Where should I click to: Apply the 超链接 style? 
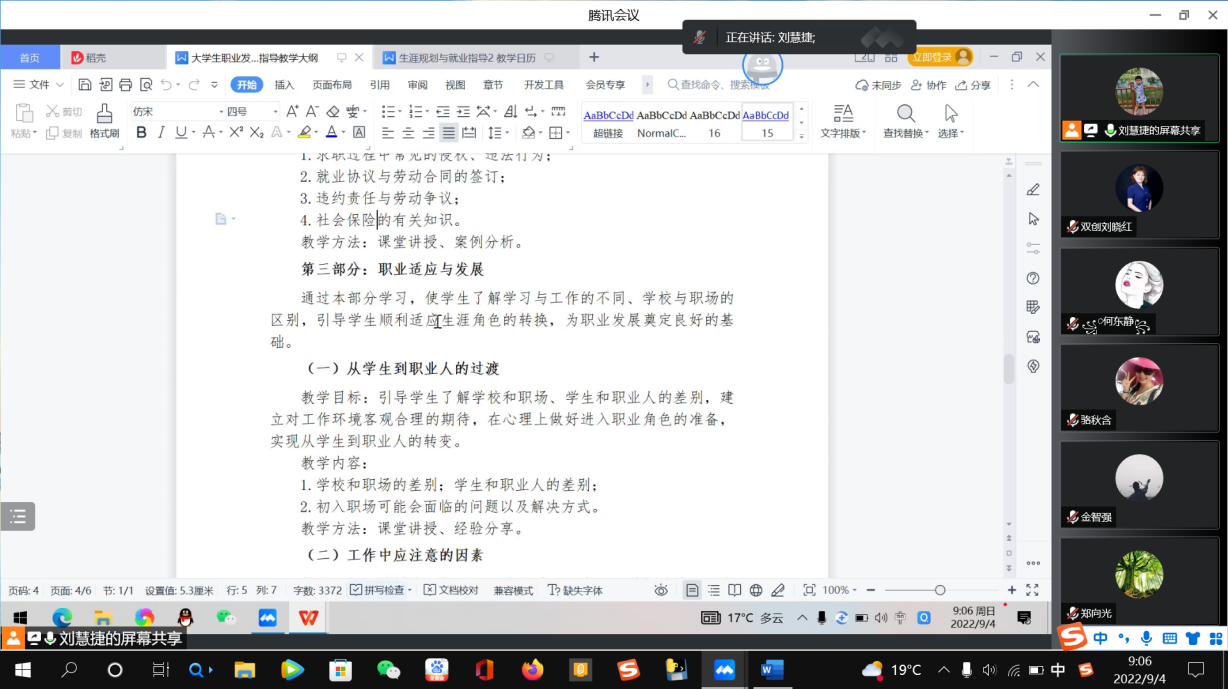[608, 122]
